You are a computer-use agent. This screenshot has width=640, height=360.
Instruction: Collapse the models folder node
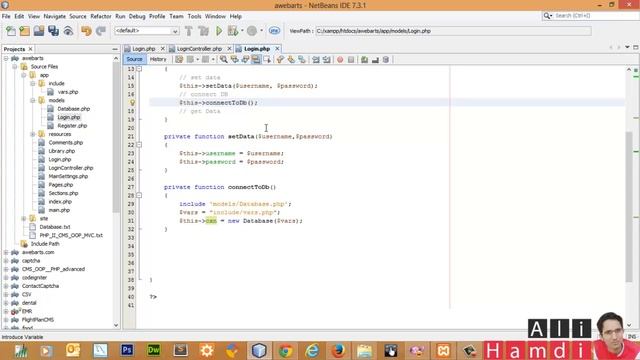tap(33, 100)
